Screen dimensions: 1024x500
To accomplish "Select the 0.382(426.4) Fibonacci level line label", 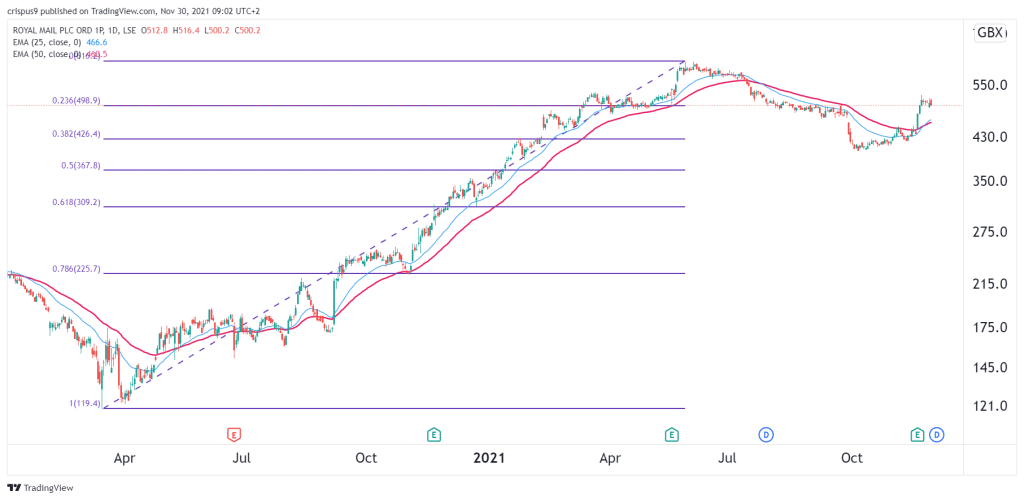I will (76, 134).
